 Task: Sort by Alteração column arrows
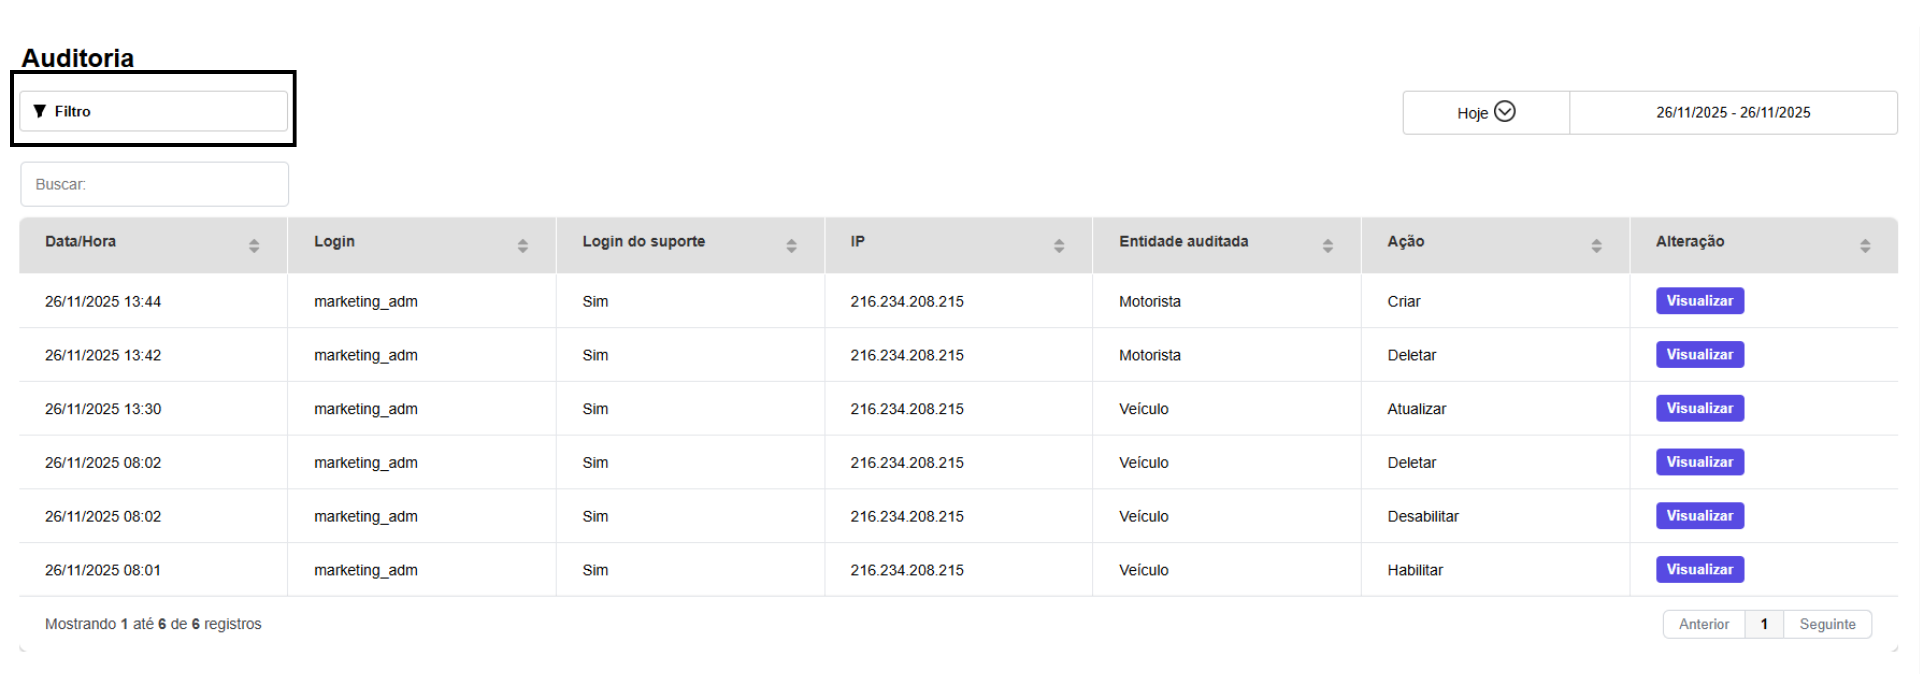coord(1865,245)
